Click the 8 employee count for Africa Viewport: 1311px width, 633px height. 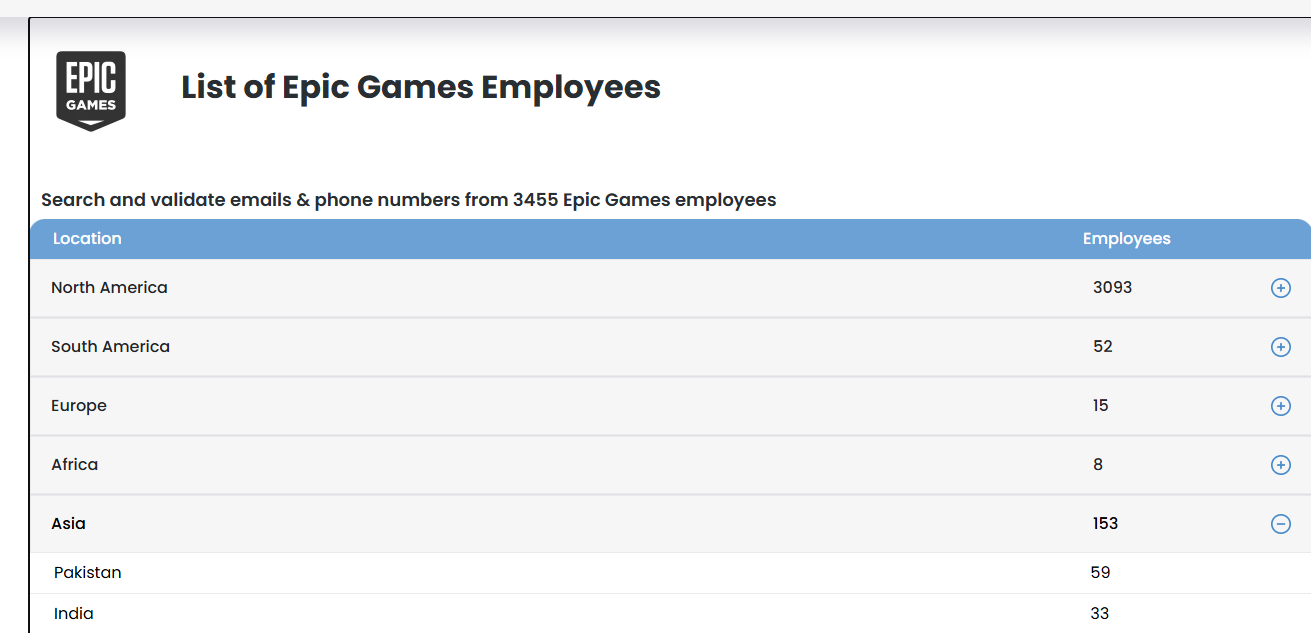[1098, 464]
